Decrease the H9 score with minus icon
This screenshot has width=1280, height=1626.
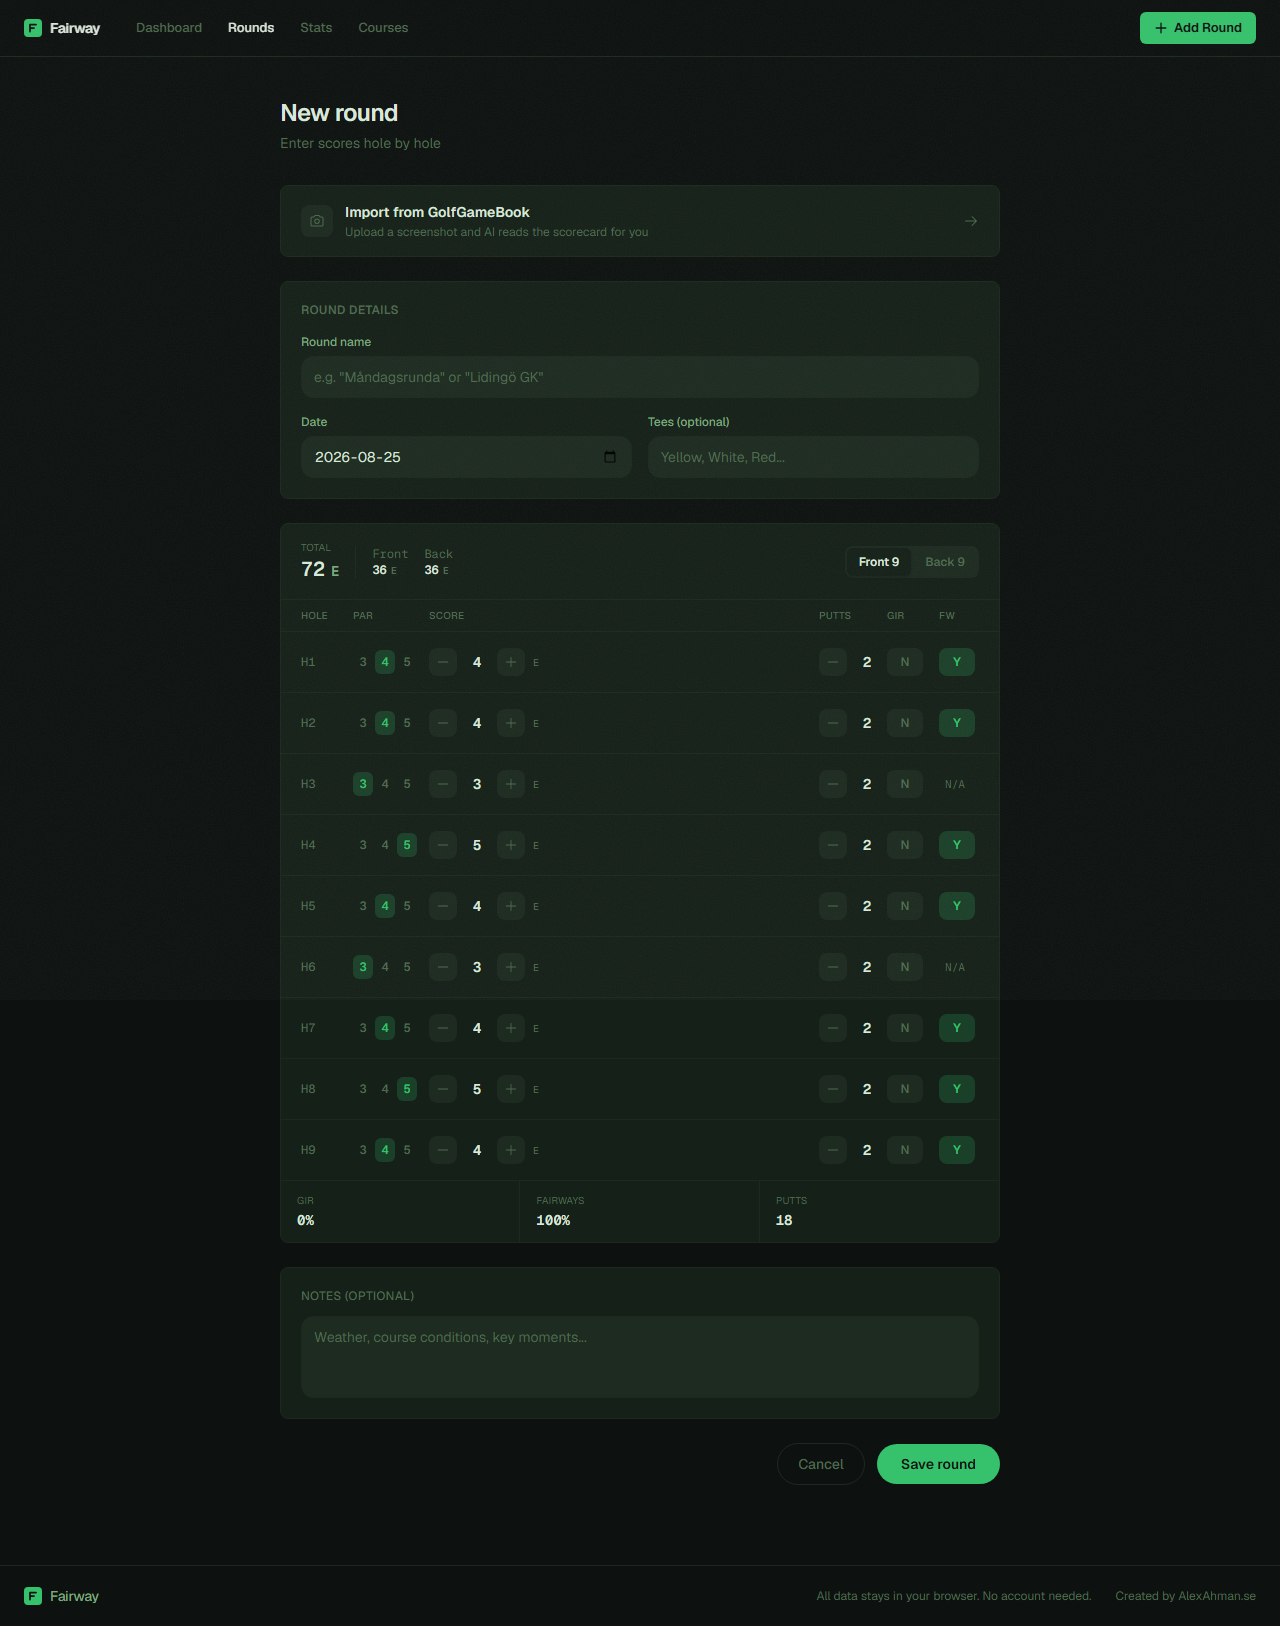point(443,1150)
